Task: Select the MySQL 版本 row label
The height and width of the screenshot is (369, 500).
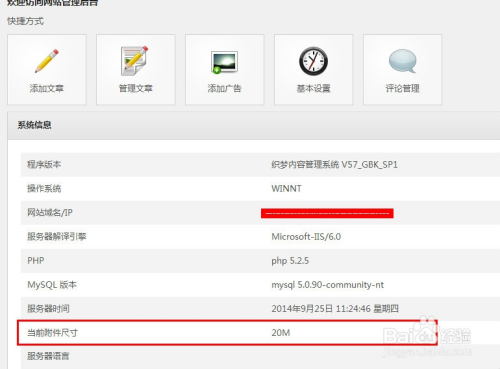Action: (52, 285)
